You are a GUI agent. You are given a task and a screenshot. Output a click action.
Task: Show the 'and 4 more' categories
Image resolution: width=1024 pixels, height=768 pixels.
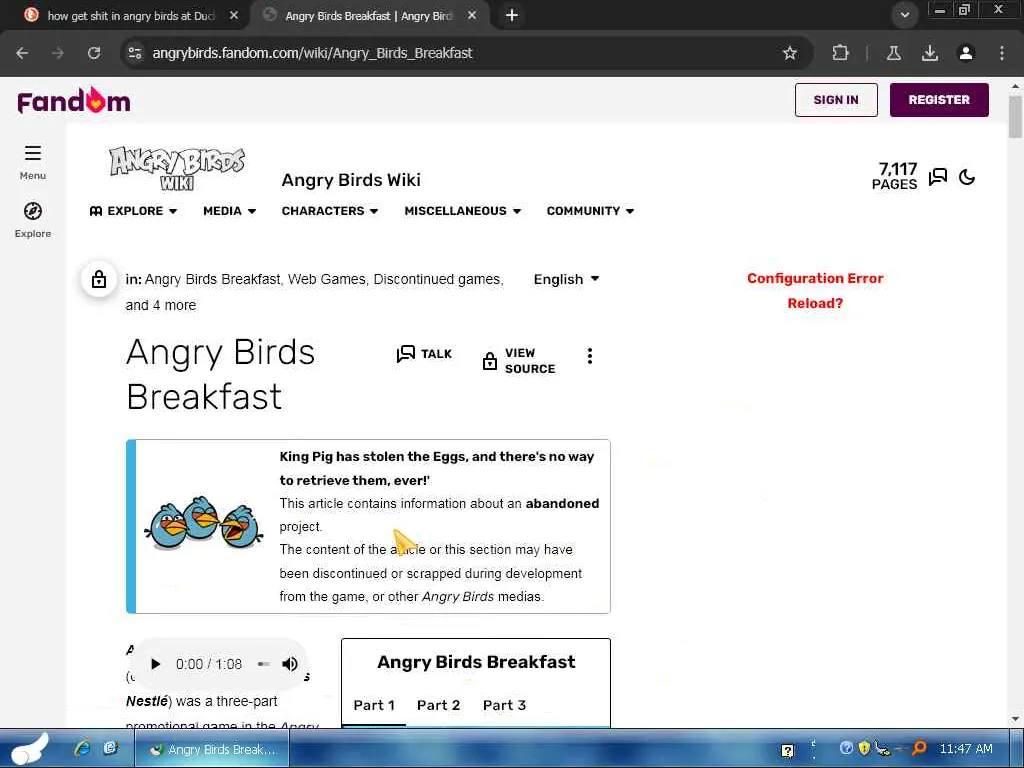(161, 305)
